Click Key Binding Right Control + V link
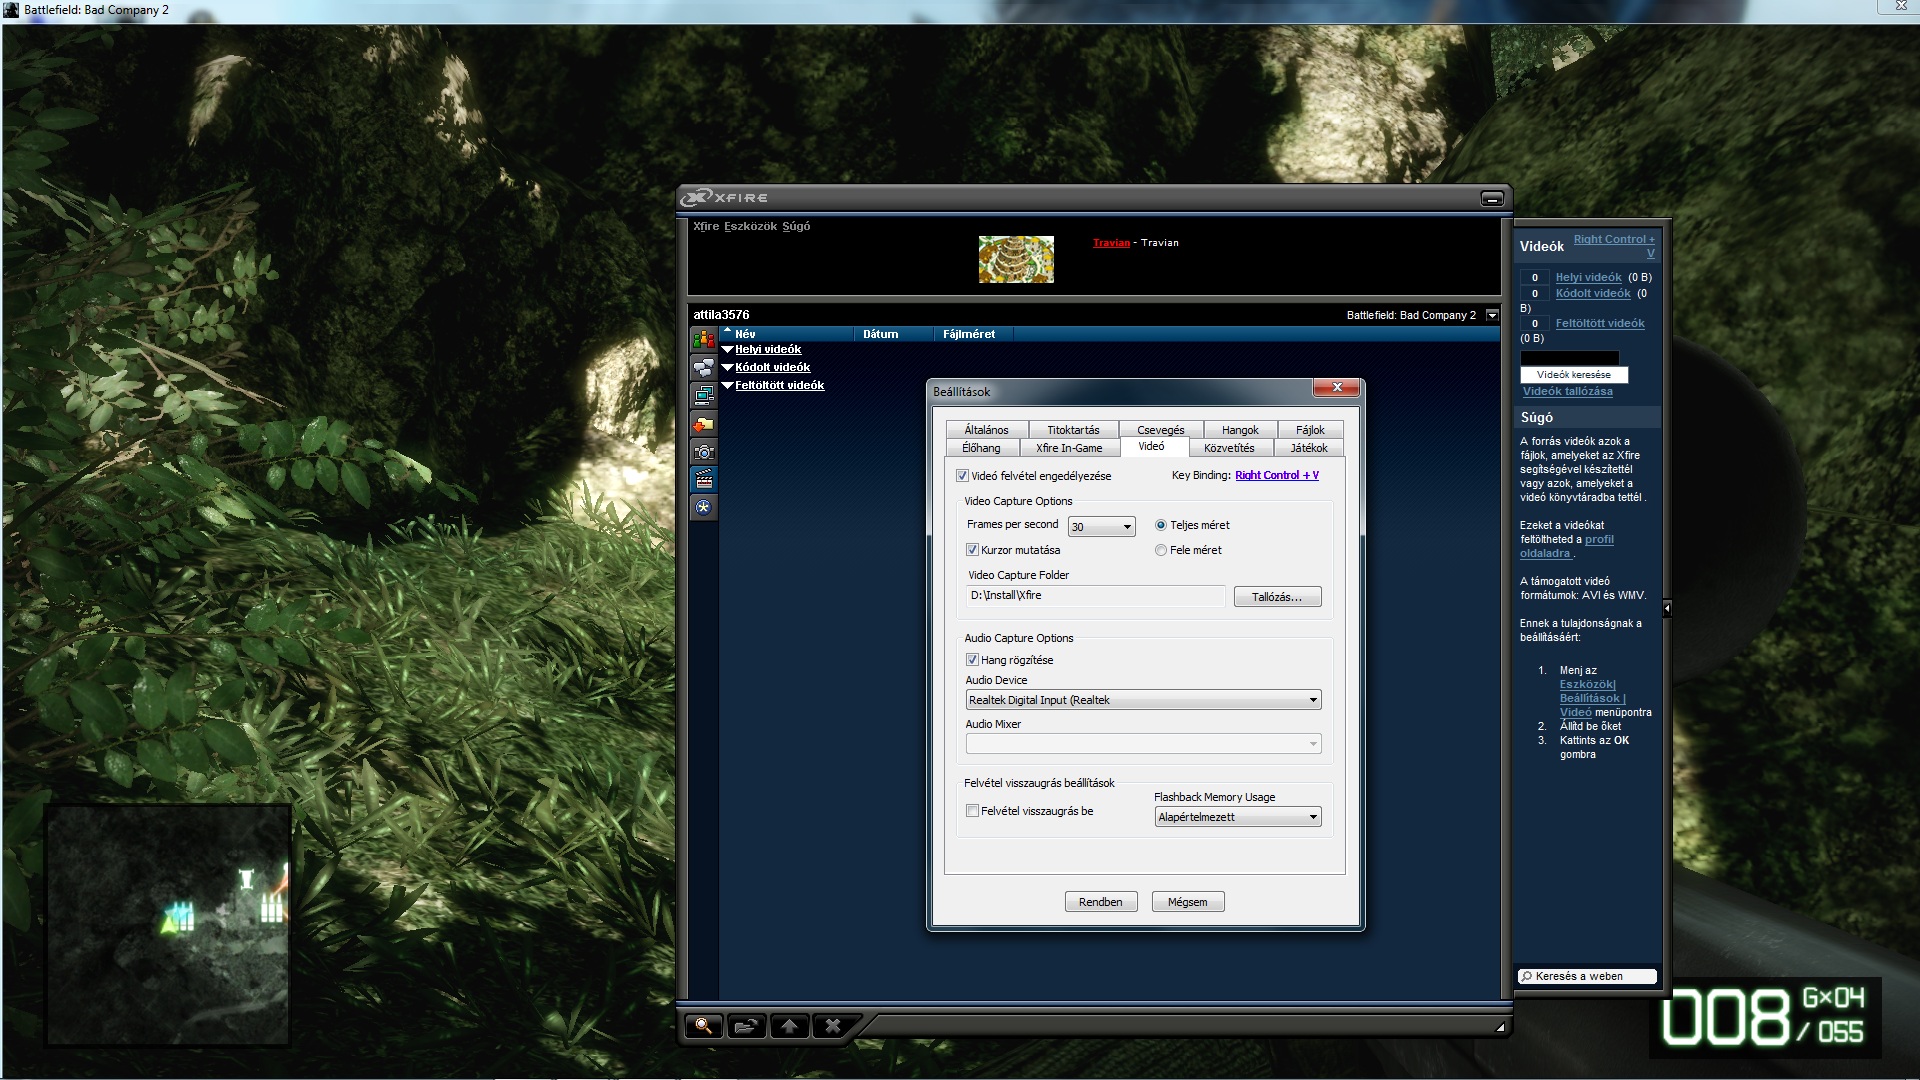This screenshot has width=1920, height=1080. click(1277, 475)
